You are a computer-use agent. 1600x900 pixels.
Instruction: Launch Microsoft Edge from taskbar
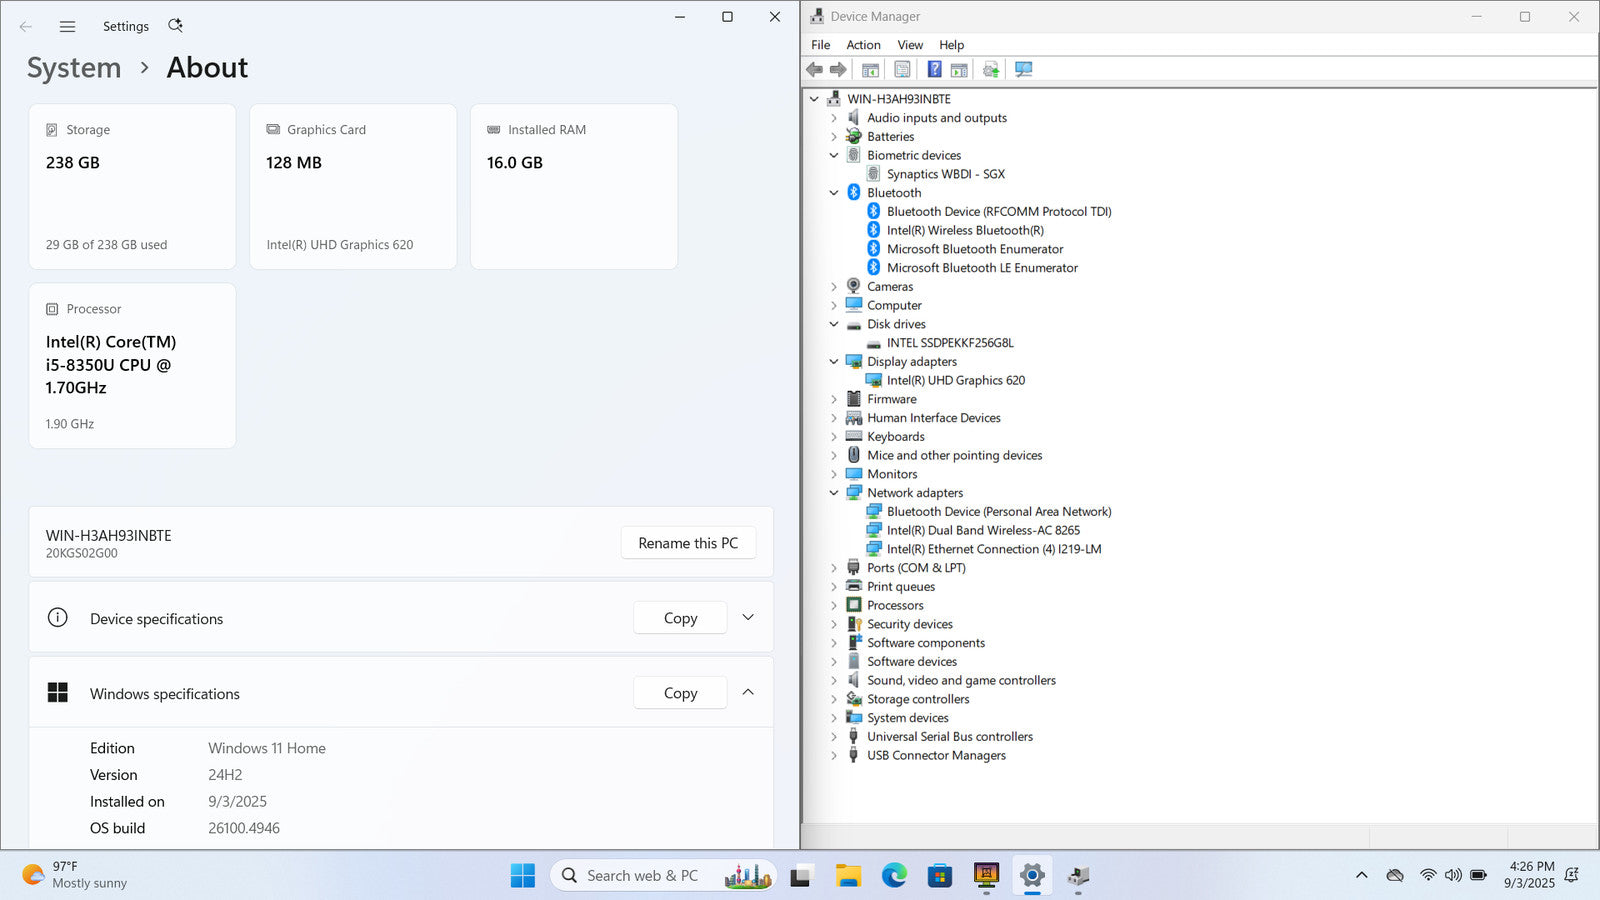click(894, 876)
